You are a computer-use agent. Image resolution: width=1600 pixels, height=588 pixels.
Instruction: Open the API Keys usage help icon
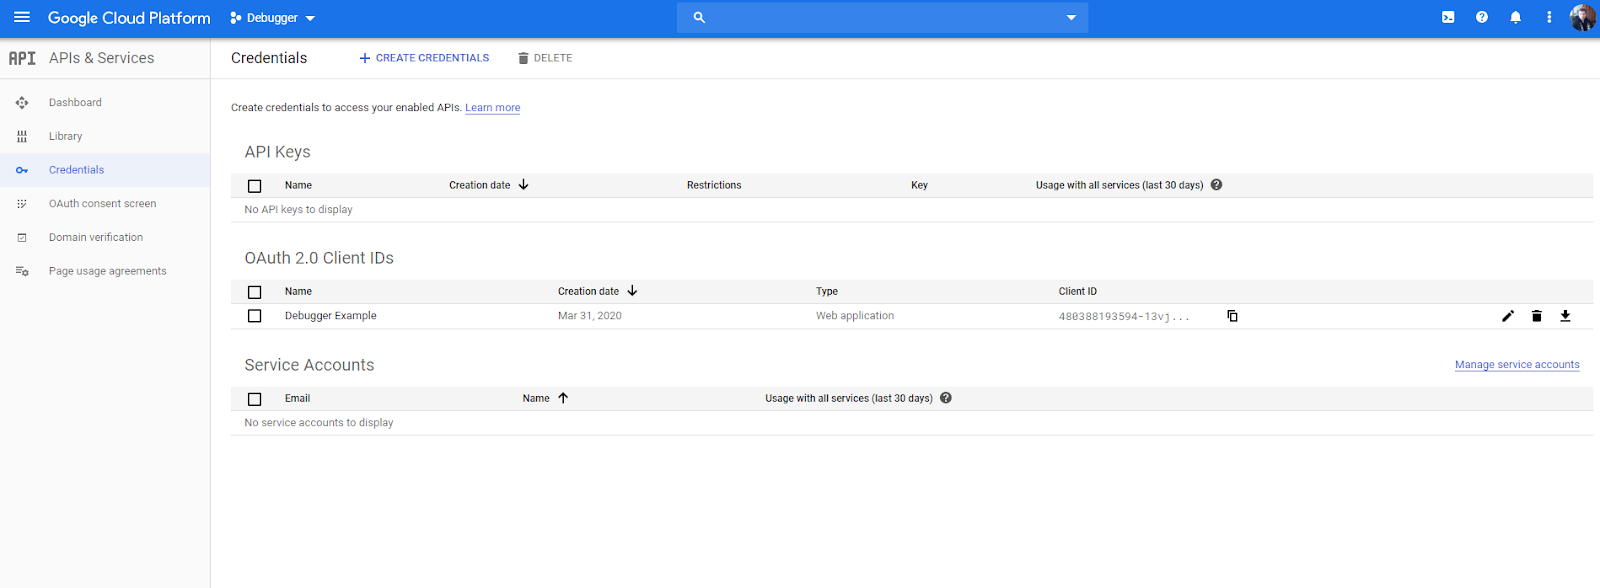pos(1216,185)
